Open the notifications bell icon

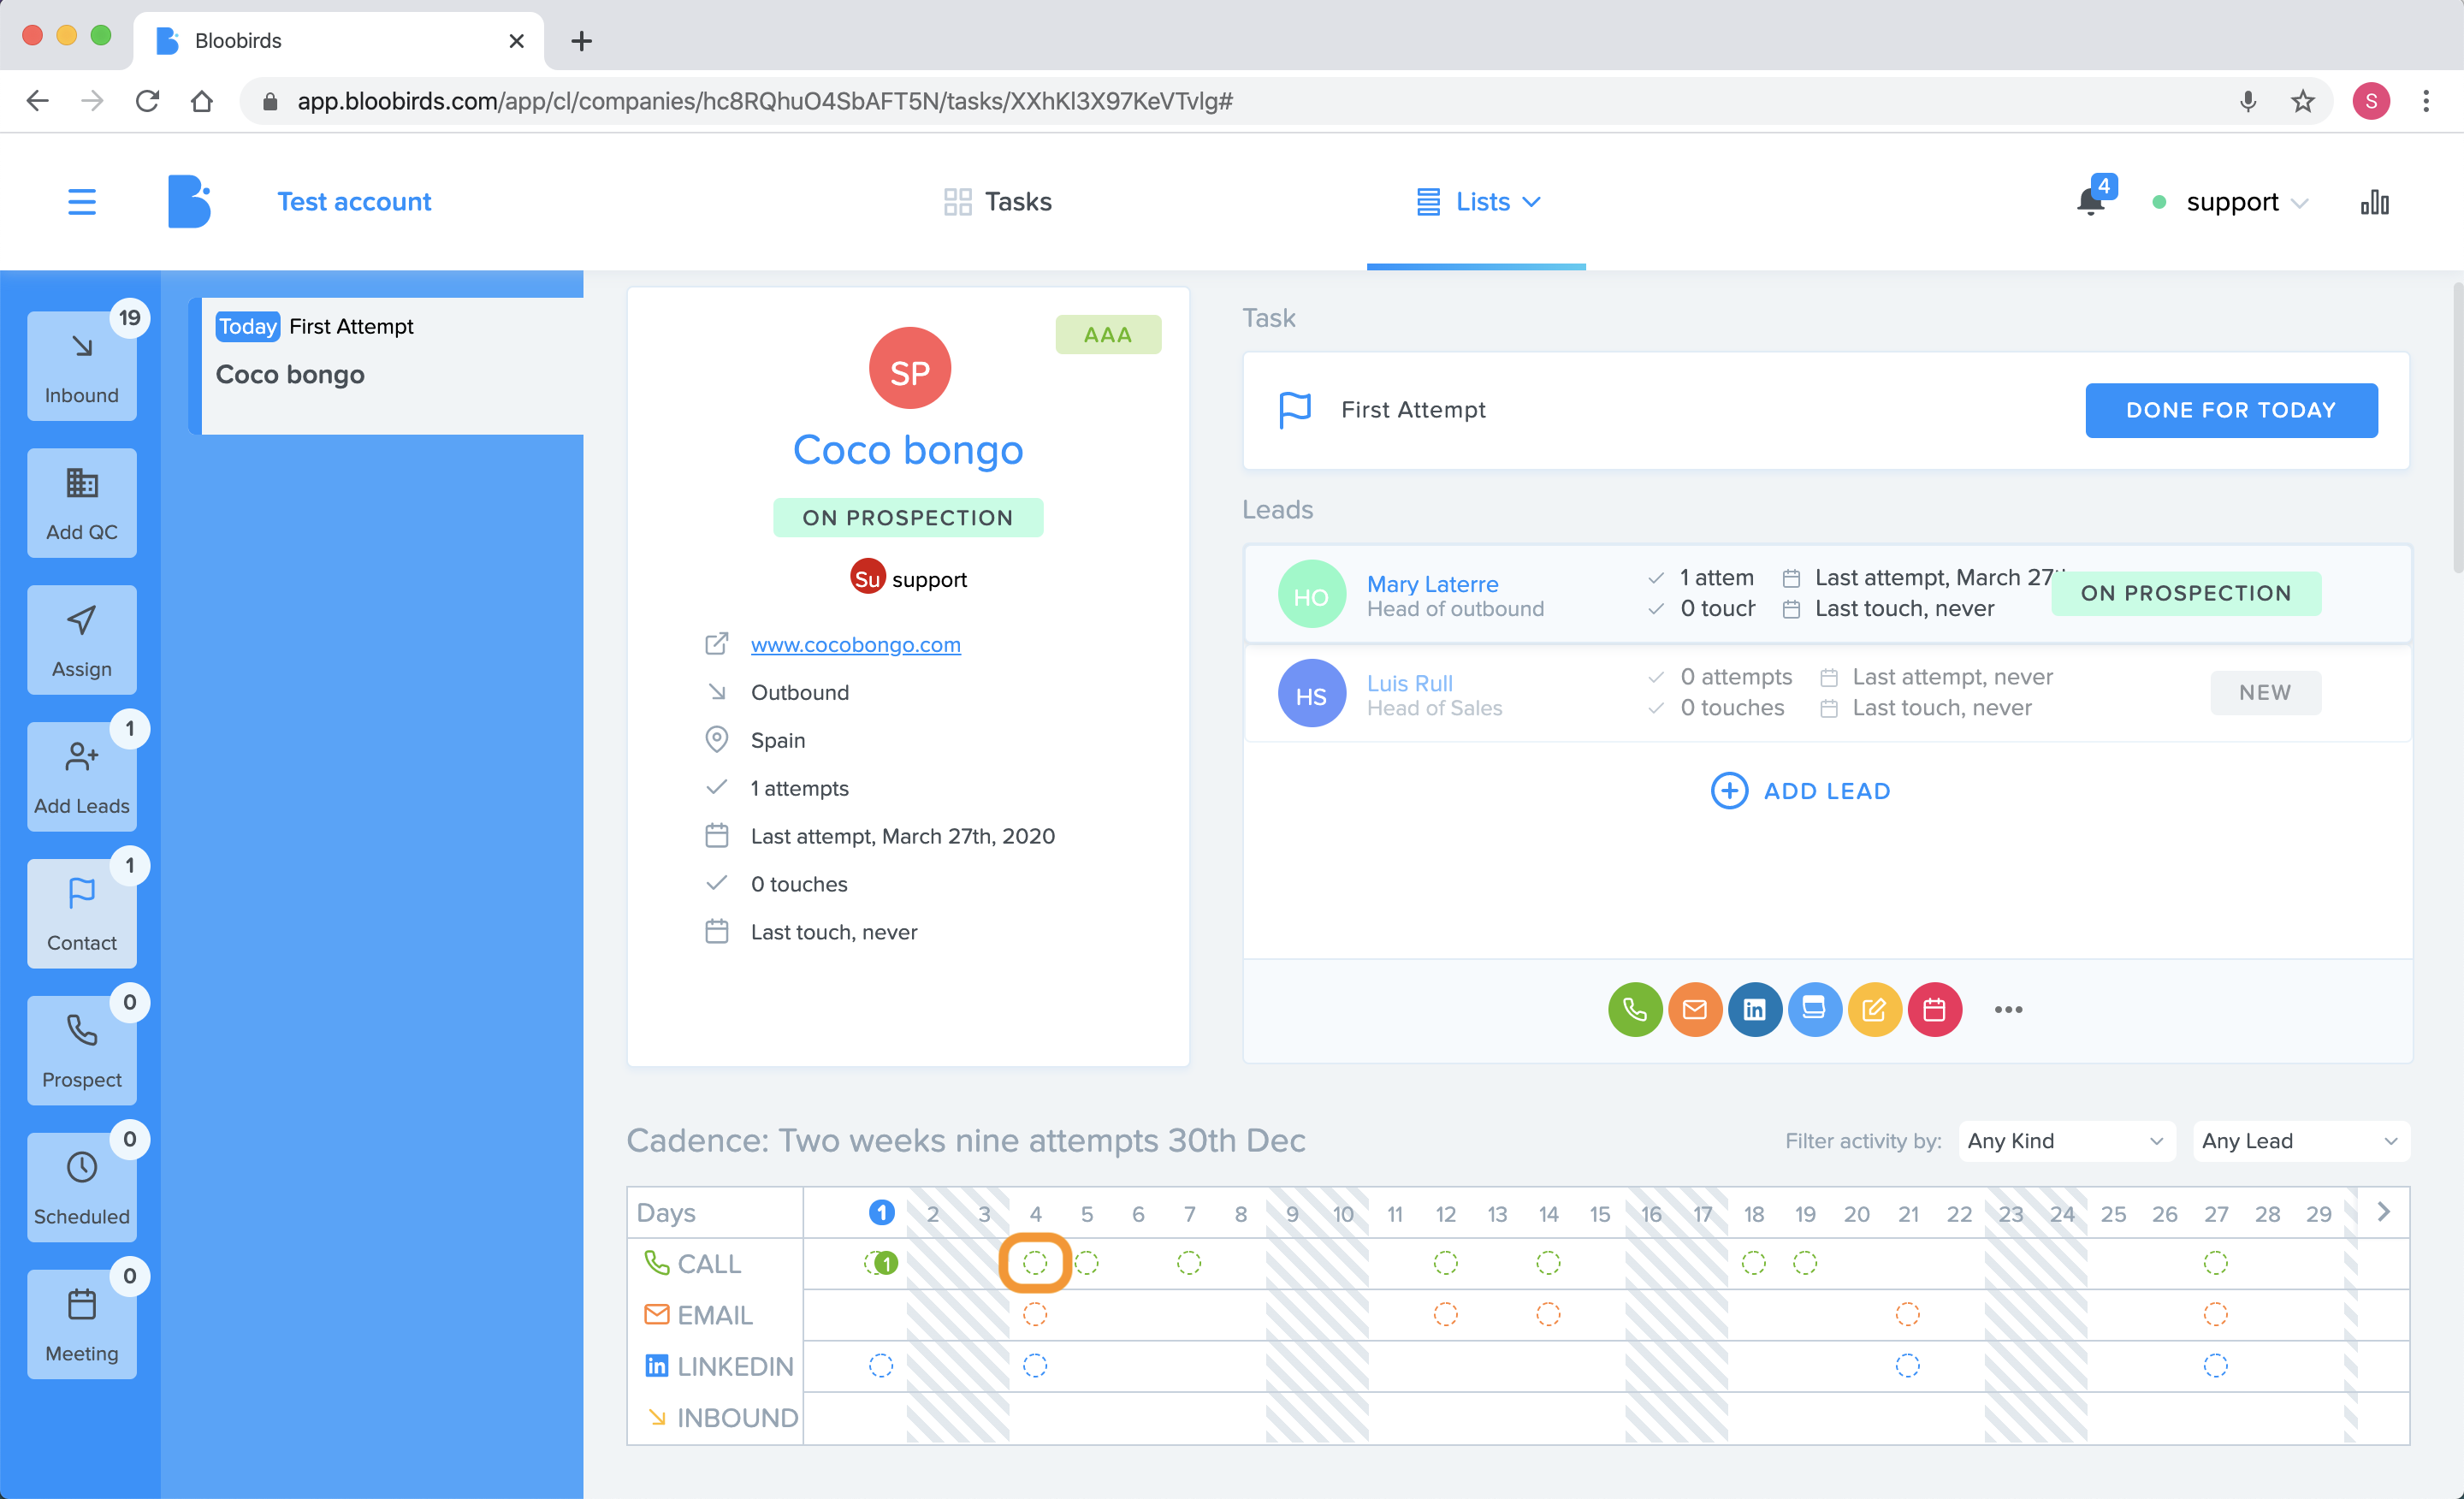(2090, 201)
